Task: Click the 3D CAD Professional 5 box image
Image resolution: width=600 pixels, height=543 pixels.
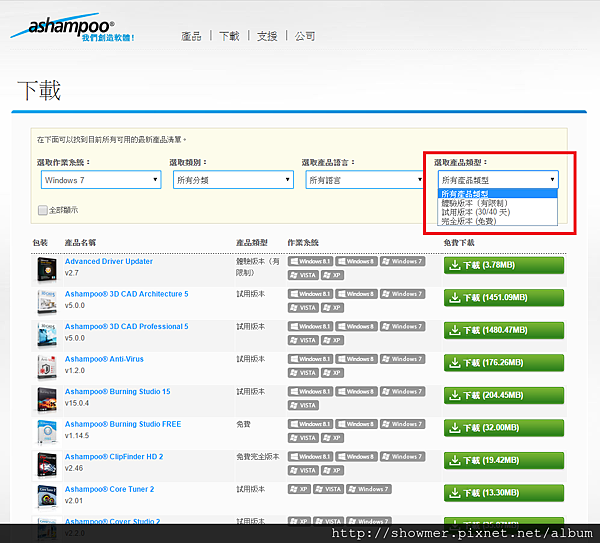Action: [x=47, y=334]
